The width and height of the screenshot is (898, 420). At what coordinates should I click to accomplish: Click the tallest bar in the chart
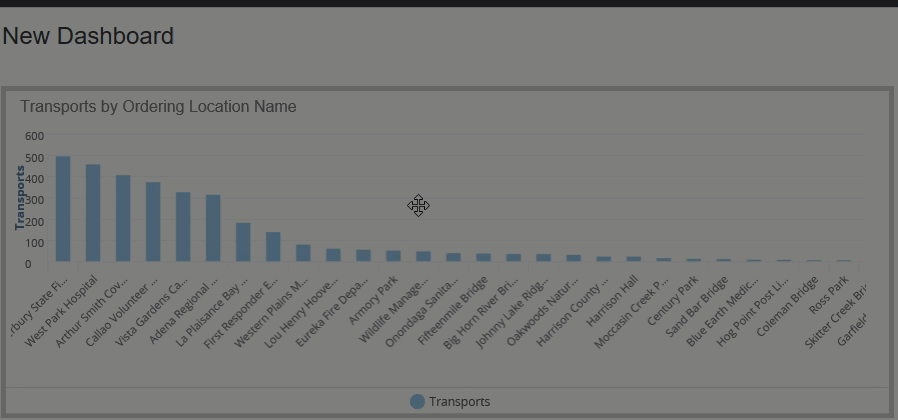[63, 209]
